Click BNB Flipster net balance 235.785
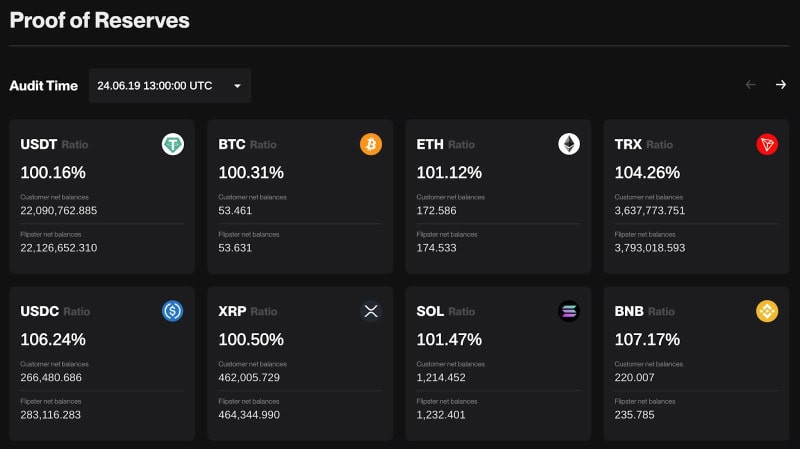 (x=634, y=415)
